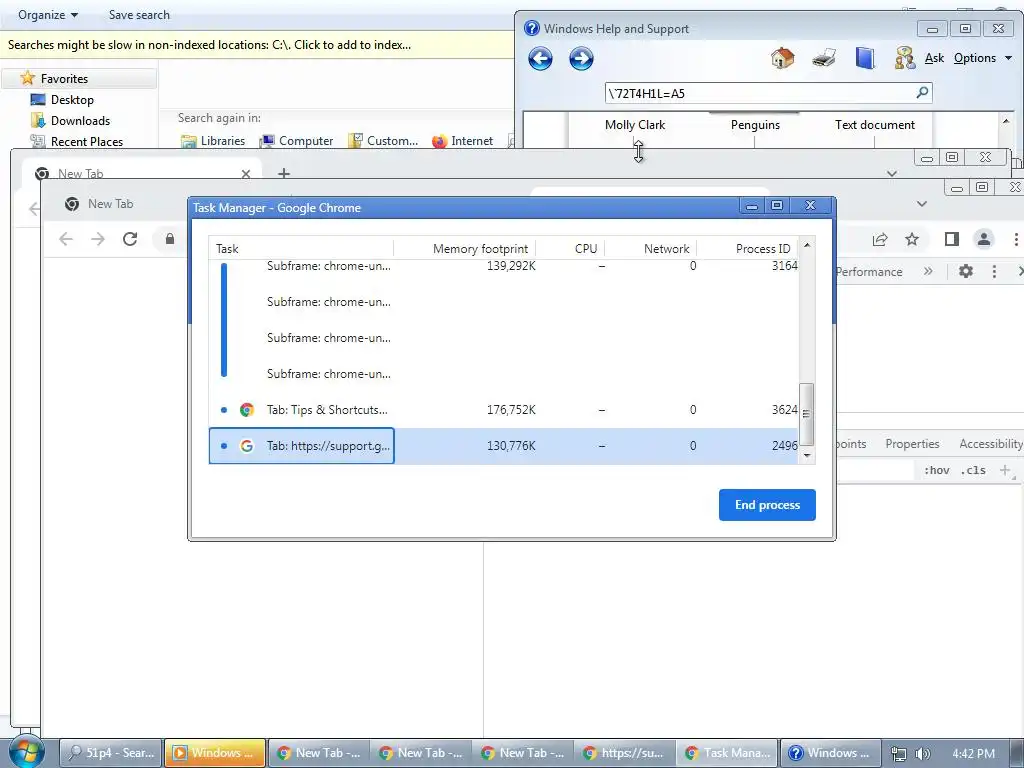Image resolution: width=1024 pixels, height=768 pixels.
Task: Switch to DevTools Performance tab
Action: pyautogui.click(x=869, y=272)
